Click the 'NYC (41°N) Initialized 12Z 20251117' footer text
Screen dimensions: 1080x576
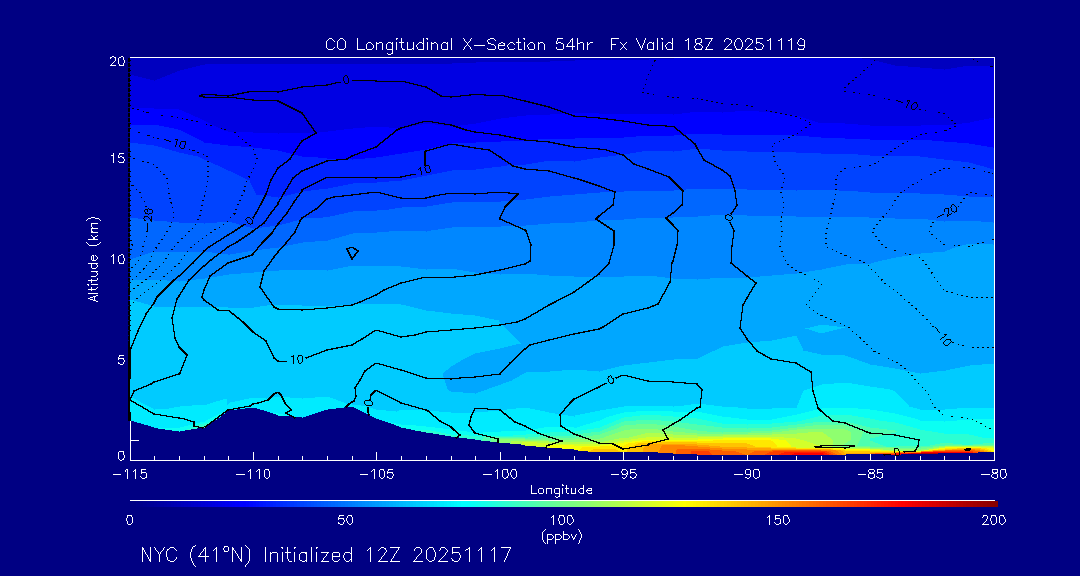click(x=326, y=555)
